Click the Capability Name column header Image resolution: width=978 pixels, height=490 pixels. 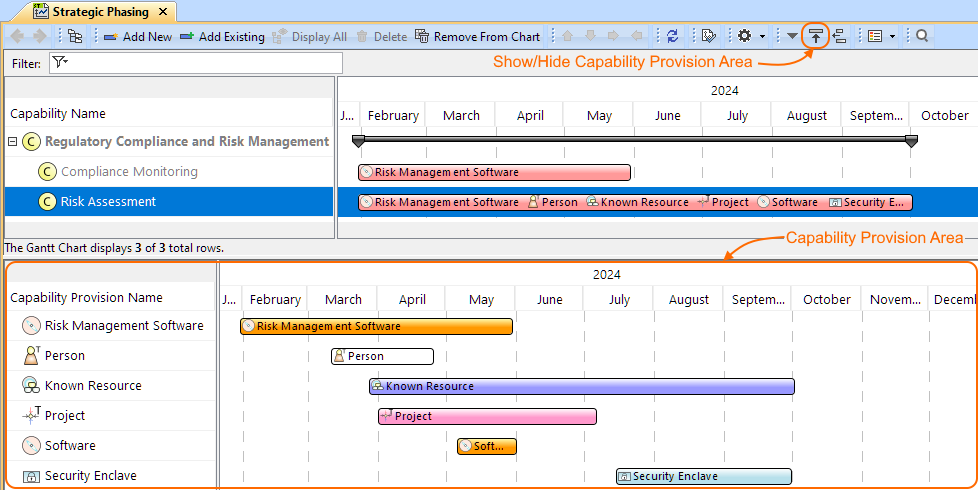[x=169, y=113]
